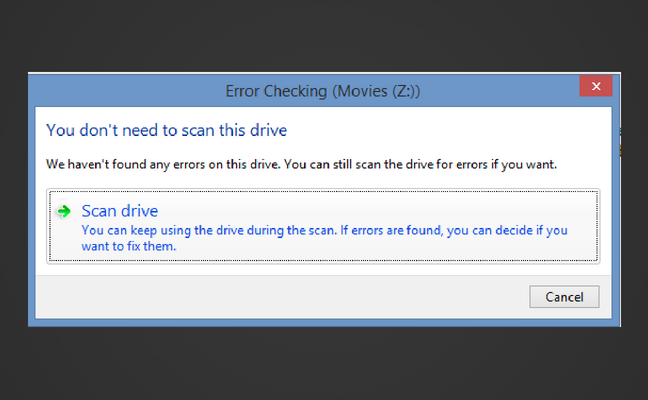Screen dimensions: 648x400
Task: Click the dark backdrop above the dialog window
Action: point(324,35)
